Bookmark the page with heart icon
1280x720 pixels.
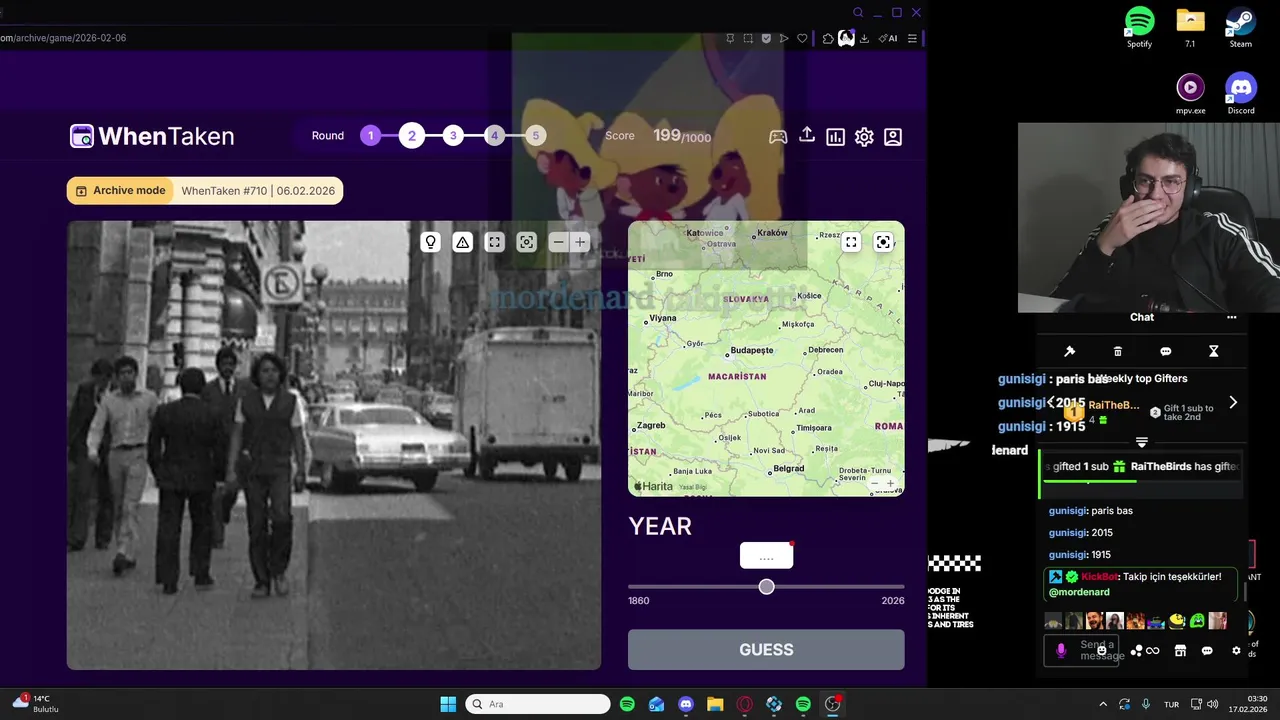802,38
